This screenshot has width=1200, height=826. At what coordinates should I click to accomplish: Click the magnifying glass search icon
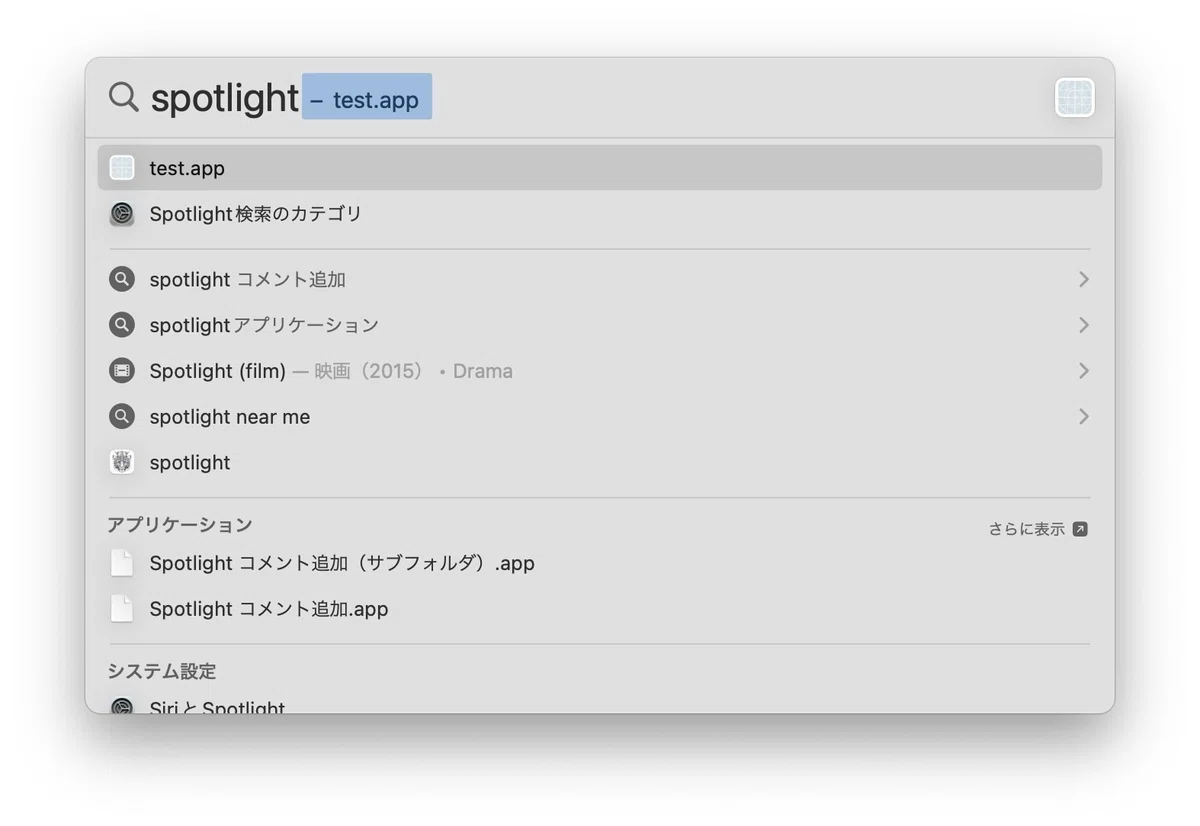click(123, 98)
